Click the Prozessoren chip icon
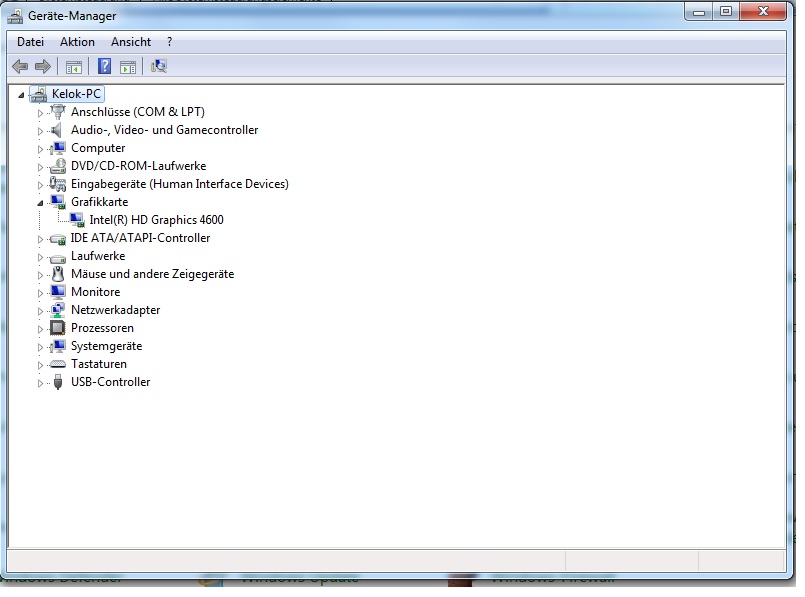This screenshot has height=597, width=805. (58, 328)
